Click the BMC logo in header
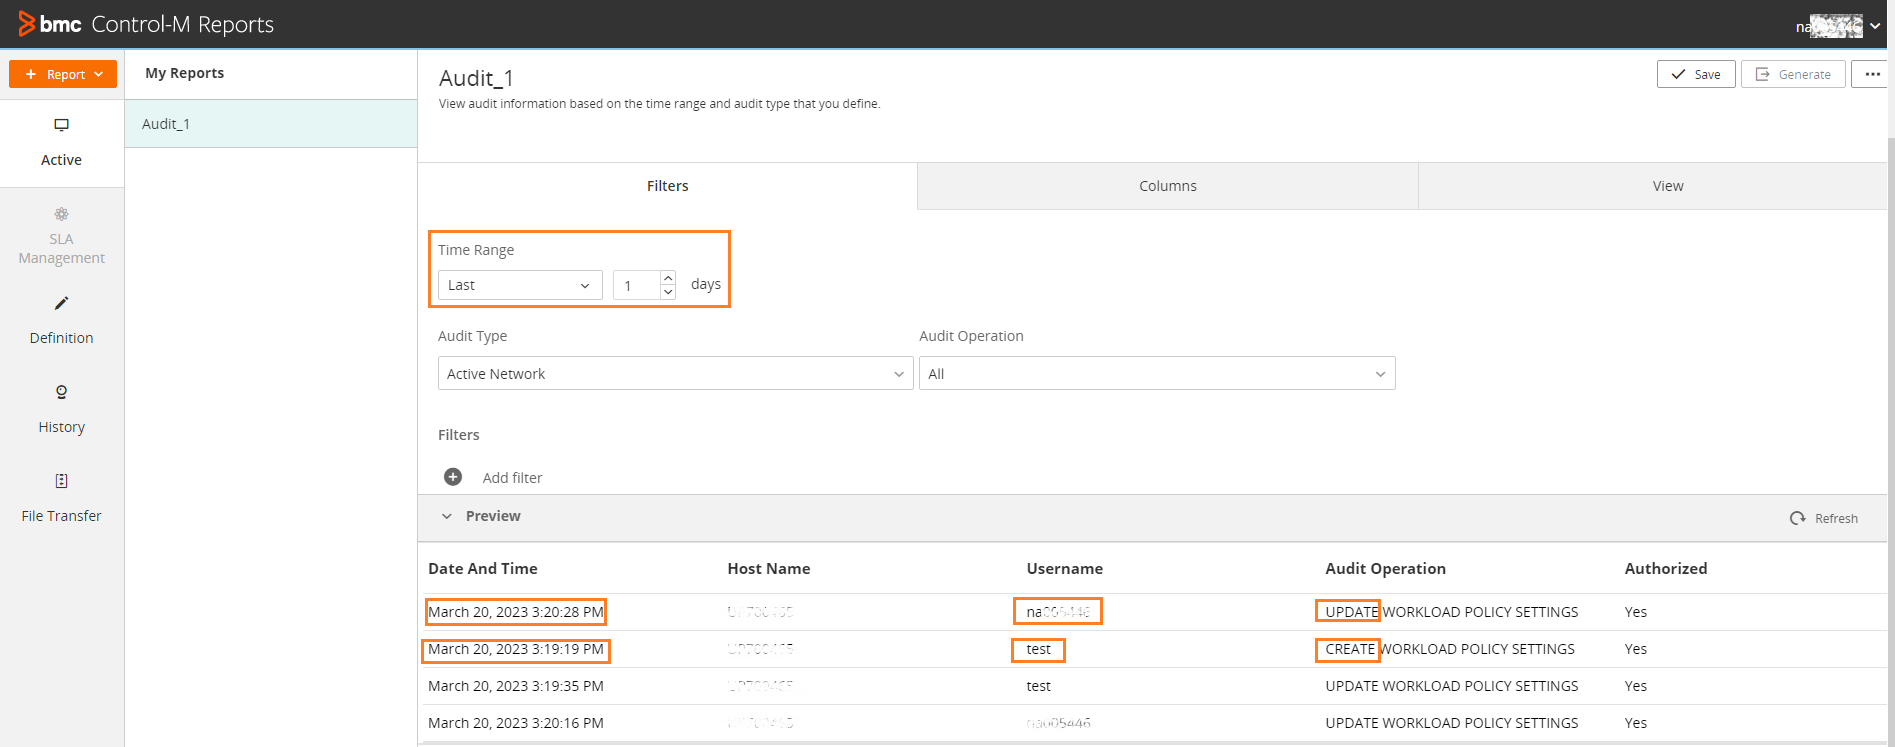 pos(50,24)
